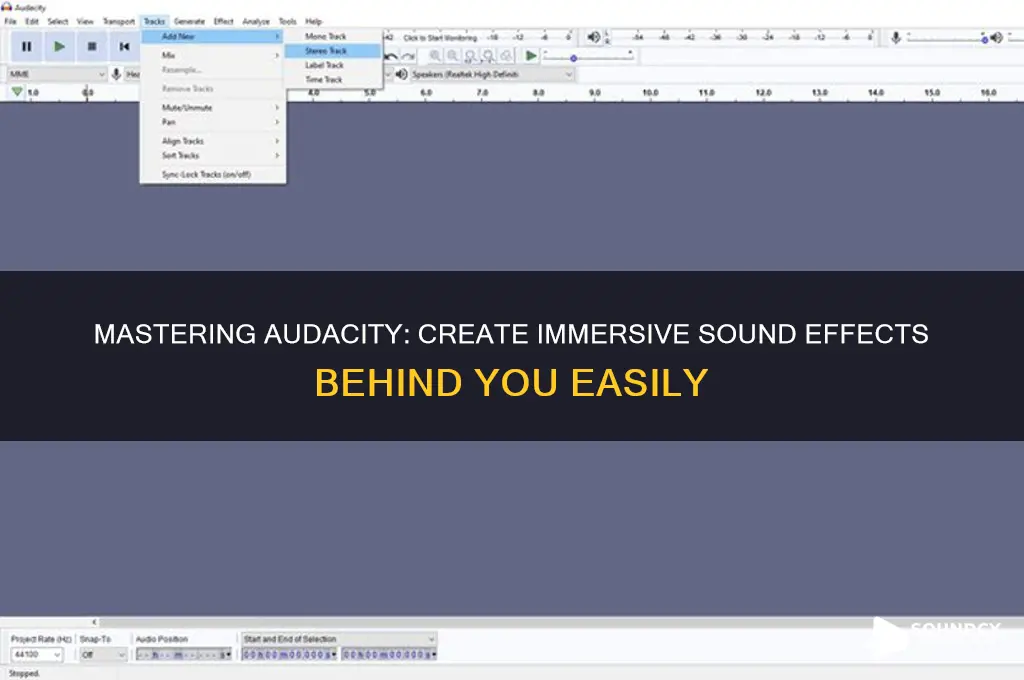Open the selection end time format arrow
The width and height of the screenshot is (1024, 680).
[434, 654]
